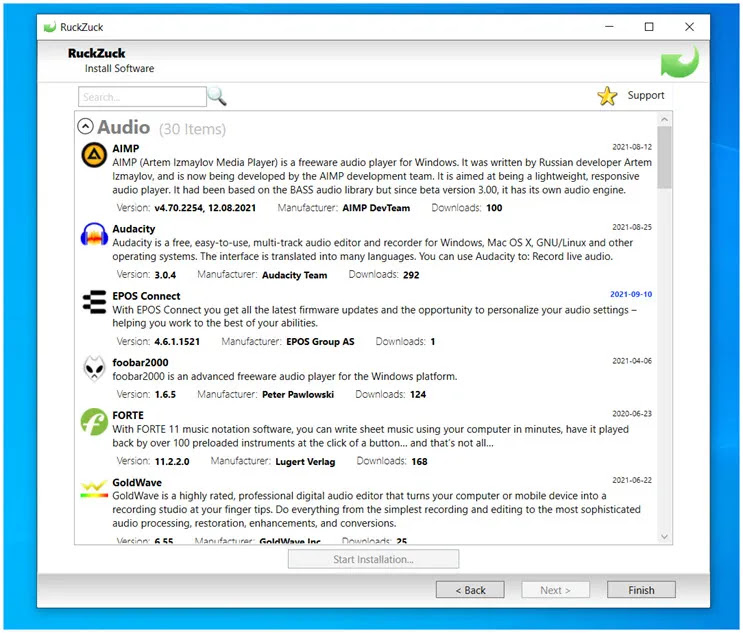Screen dimensions: 743x633
Task: Click FORTE version 11.2.2.0
Action: tap(172, 462)
